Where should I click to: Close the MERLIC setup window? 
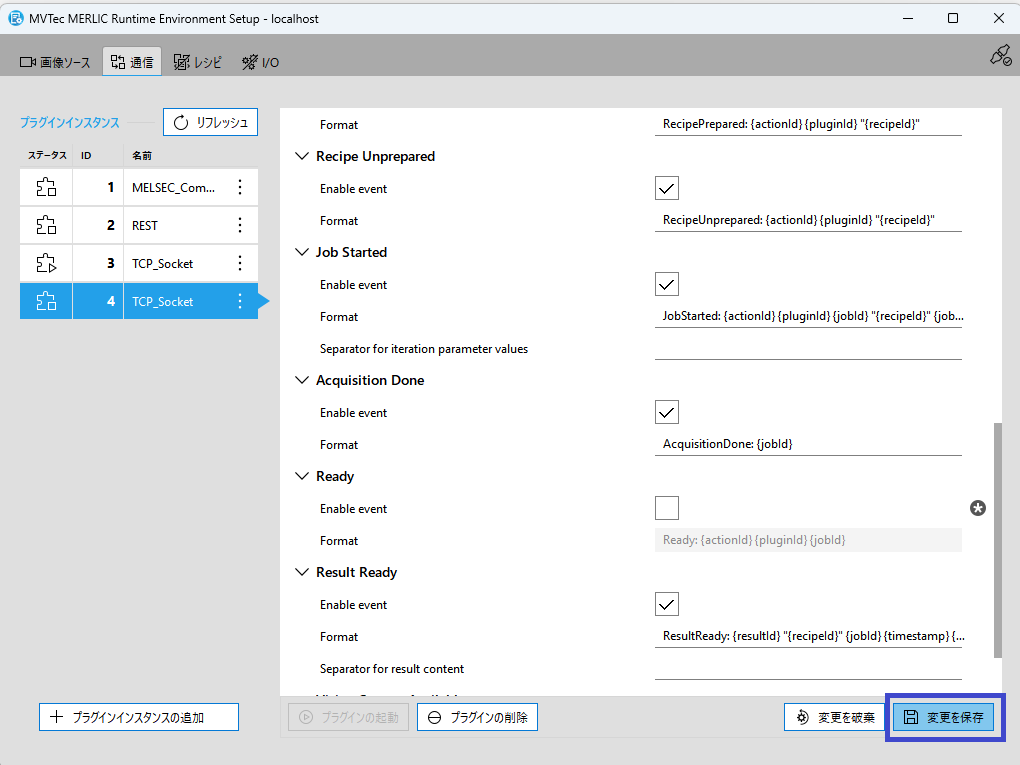coord(999,18)
